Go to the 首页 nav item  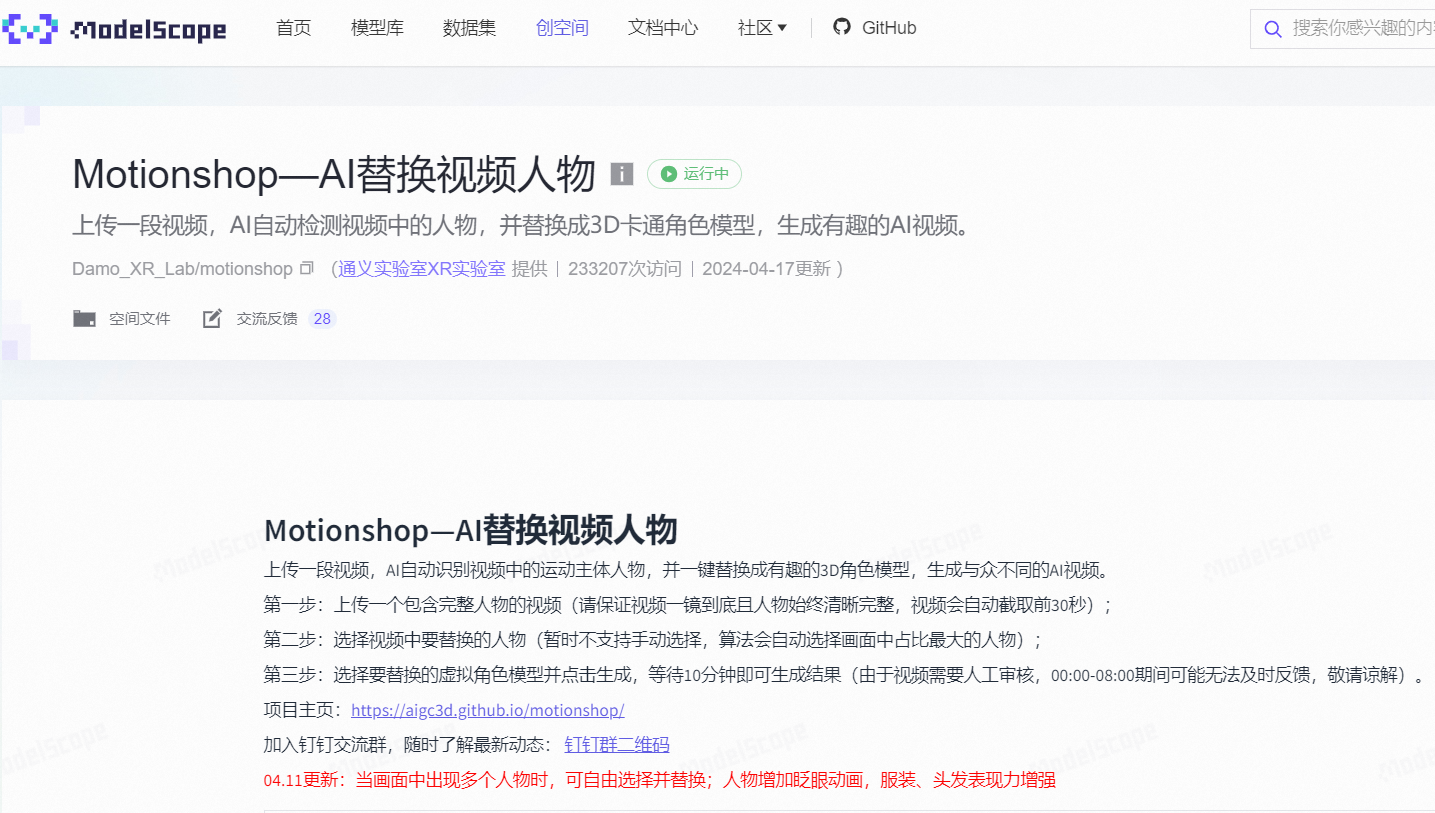[294, 28]
